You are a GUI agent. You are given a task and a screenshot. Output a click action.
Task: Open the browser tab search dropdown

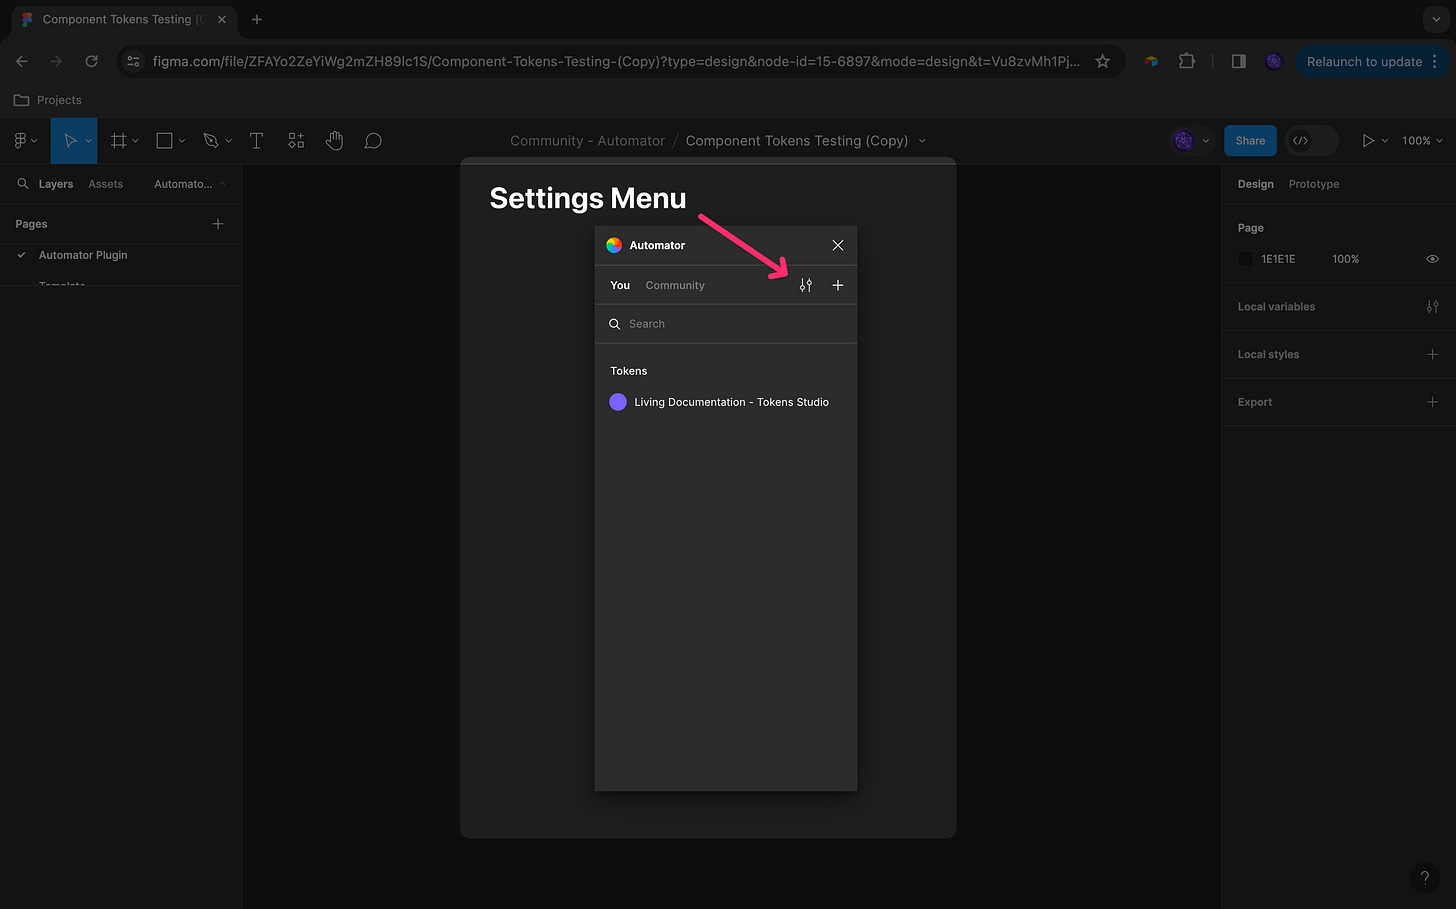click(1436, 19)
